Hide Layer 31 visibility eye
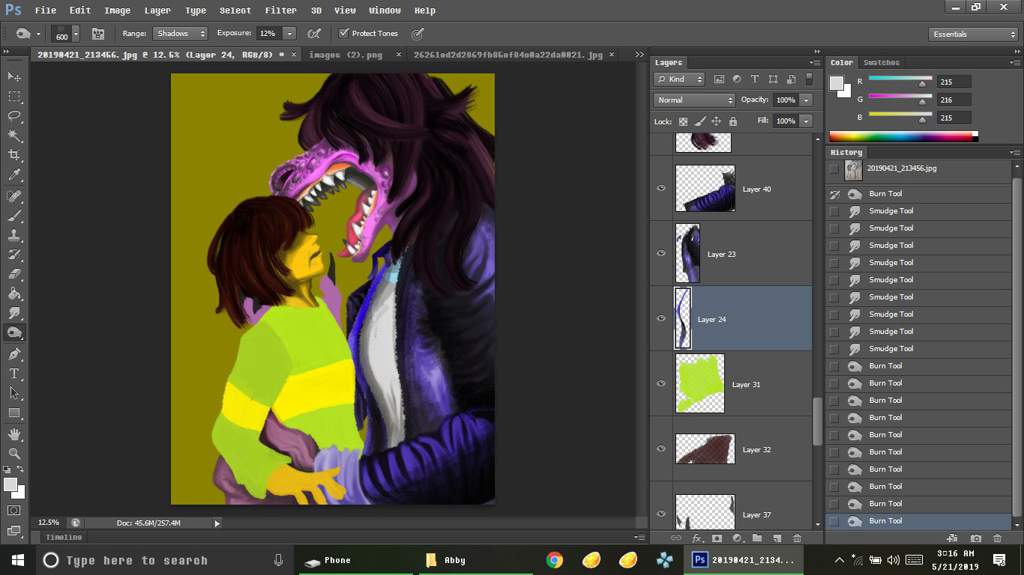The width and height of the screenshot is (1024, 575). (661, 384)
